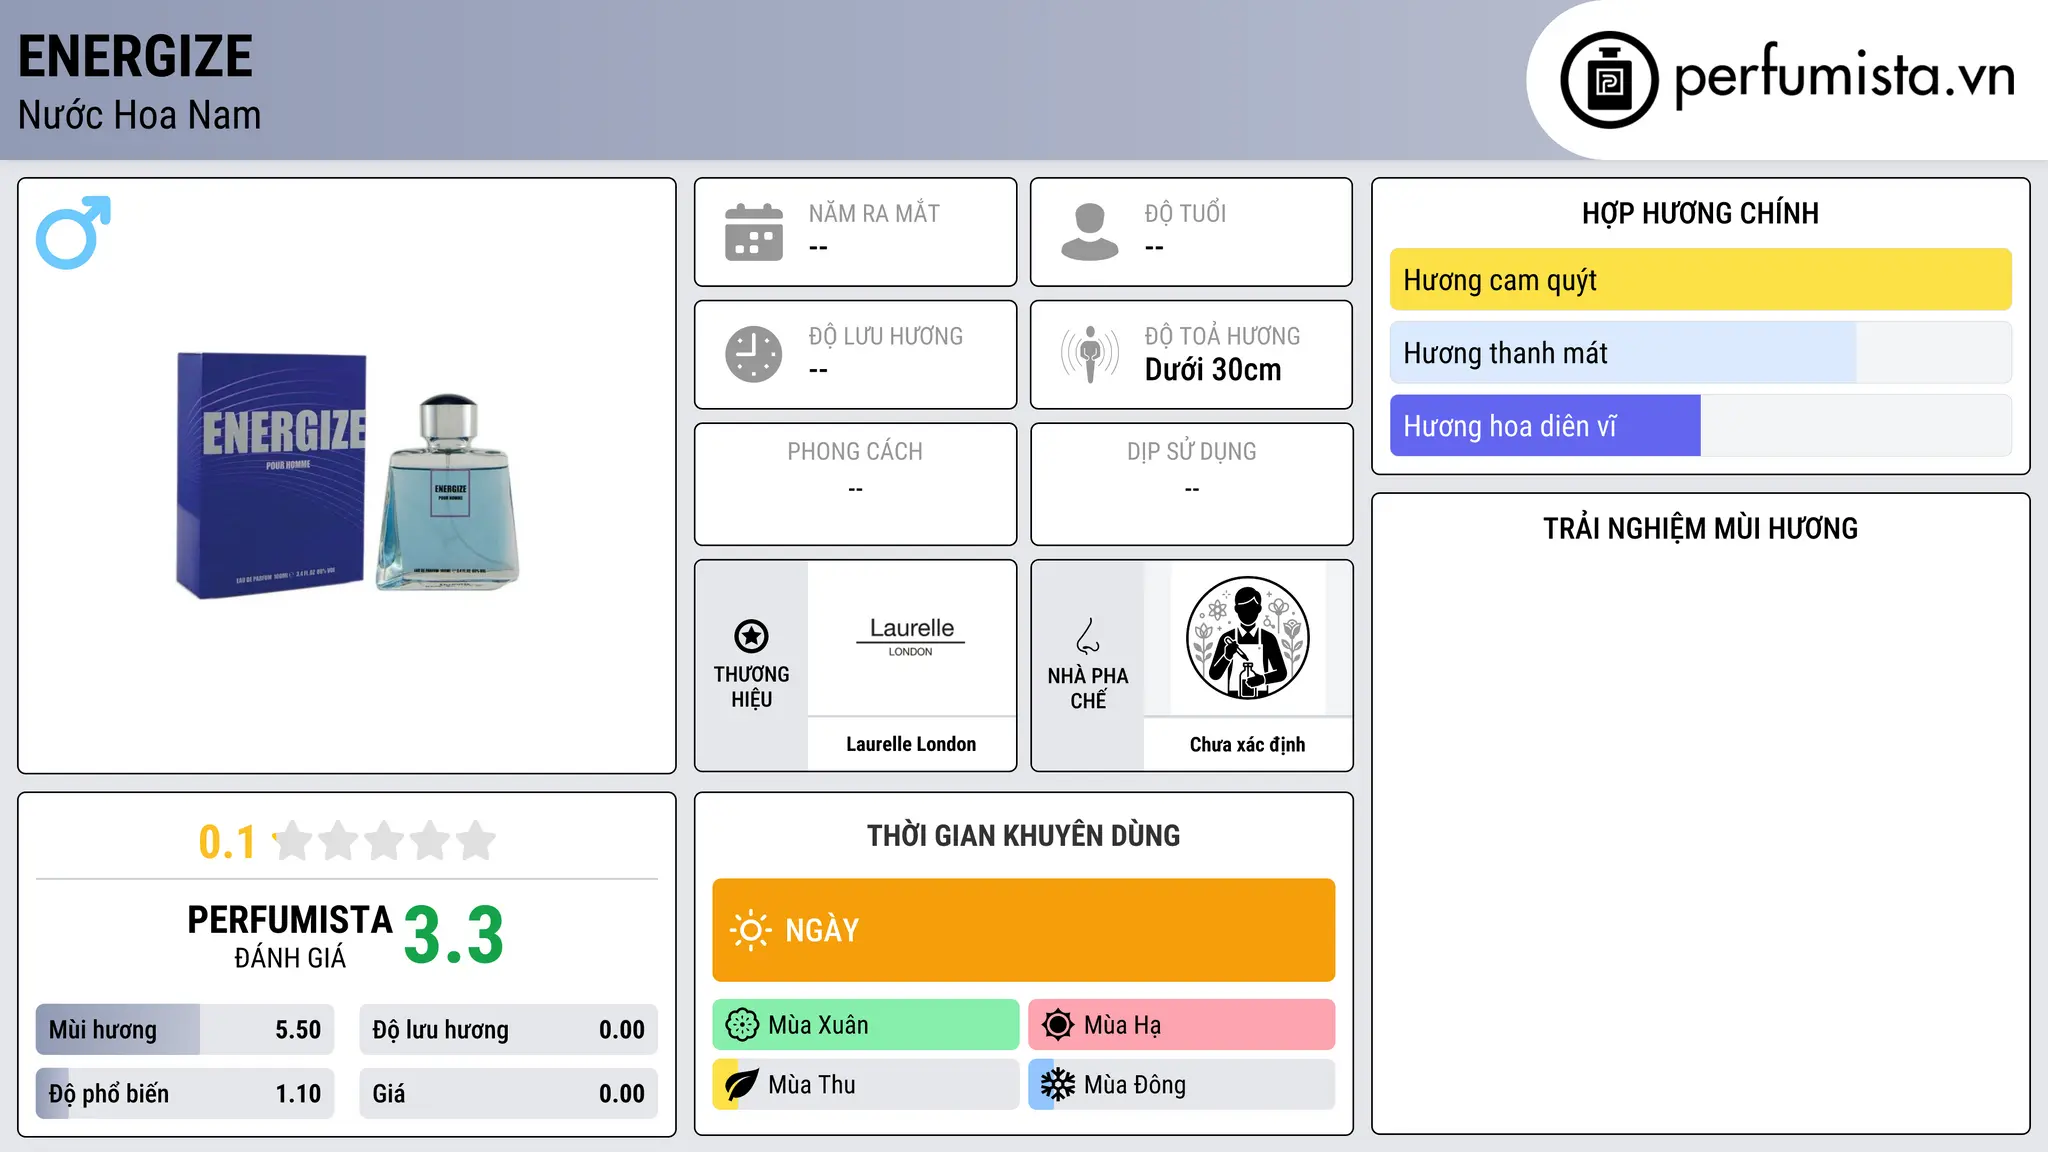Image resolution: width=2048 pixels, height=1152 pixels.
Task: Select the Hương thanh mát accord bar
Action: click(x=1700, y=353)
